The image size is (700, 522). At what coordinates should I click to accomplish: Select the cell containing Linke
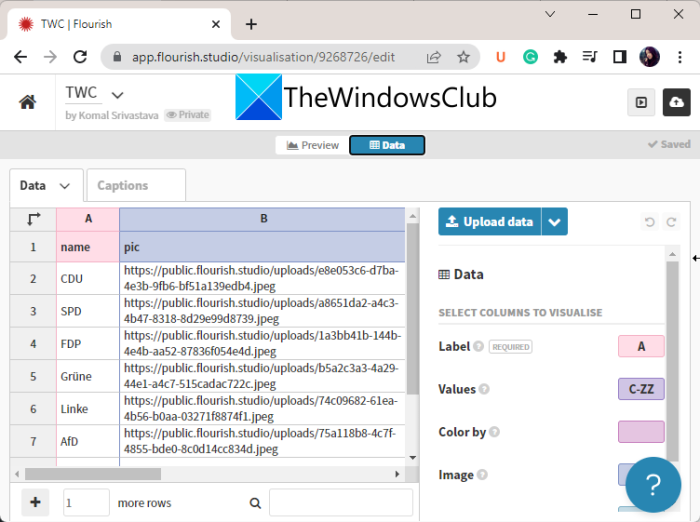(x=88, y=409)
